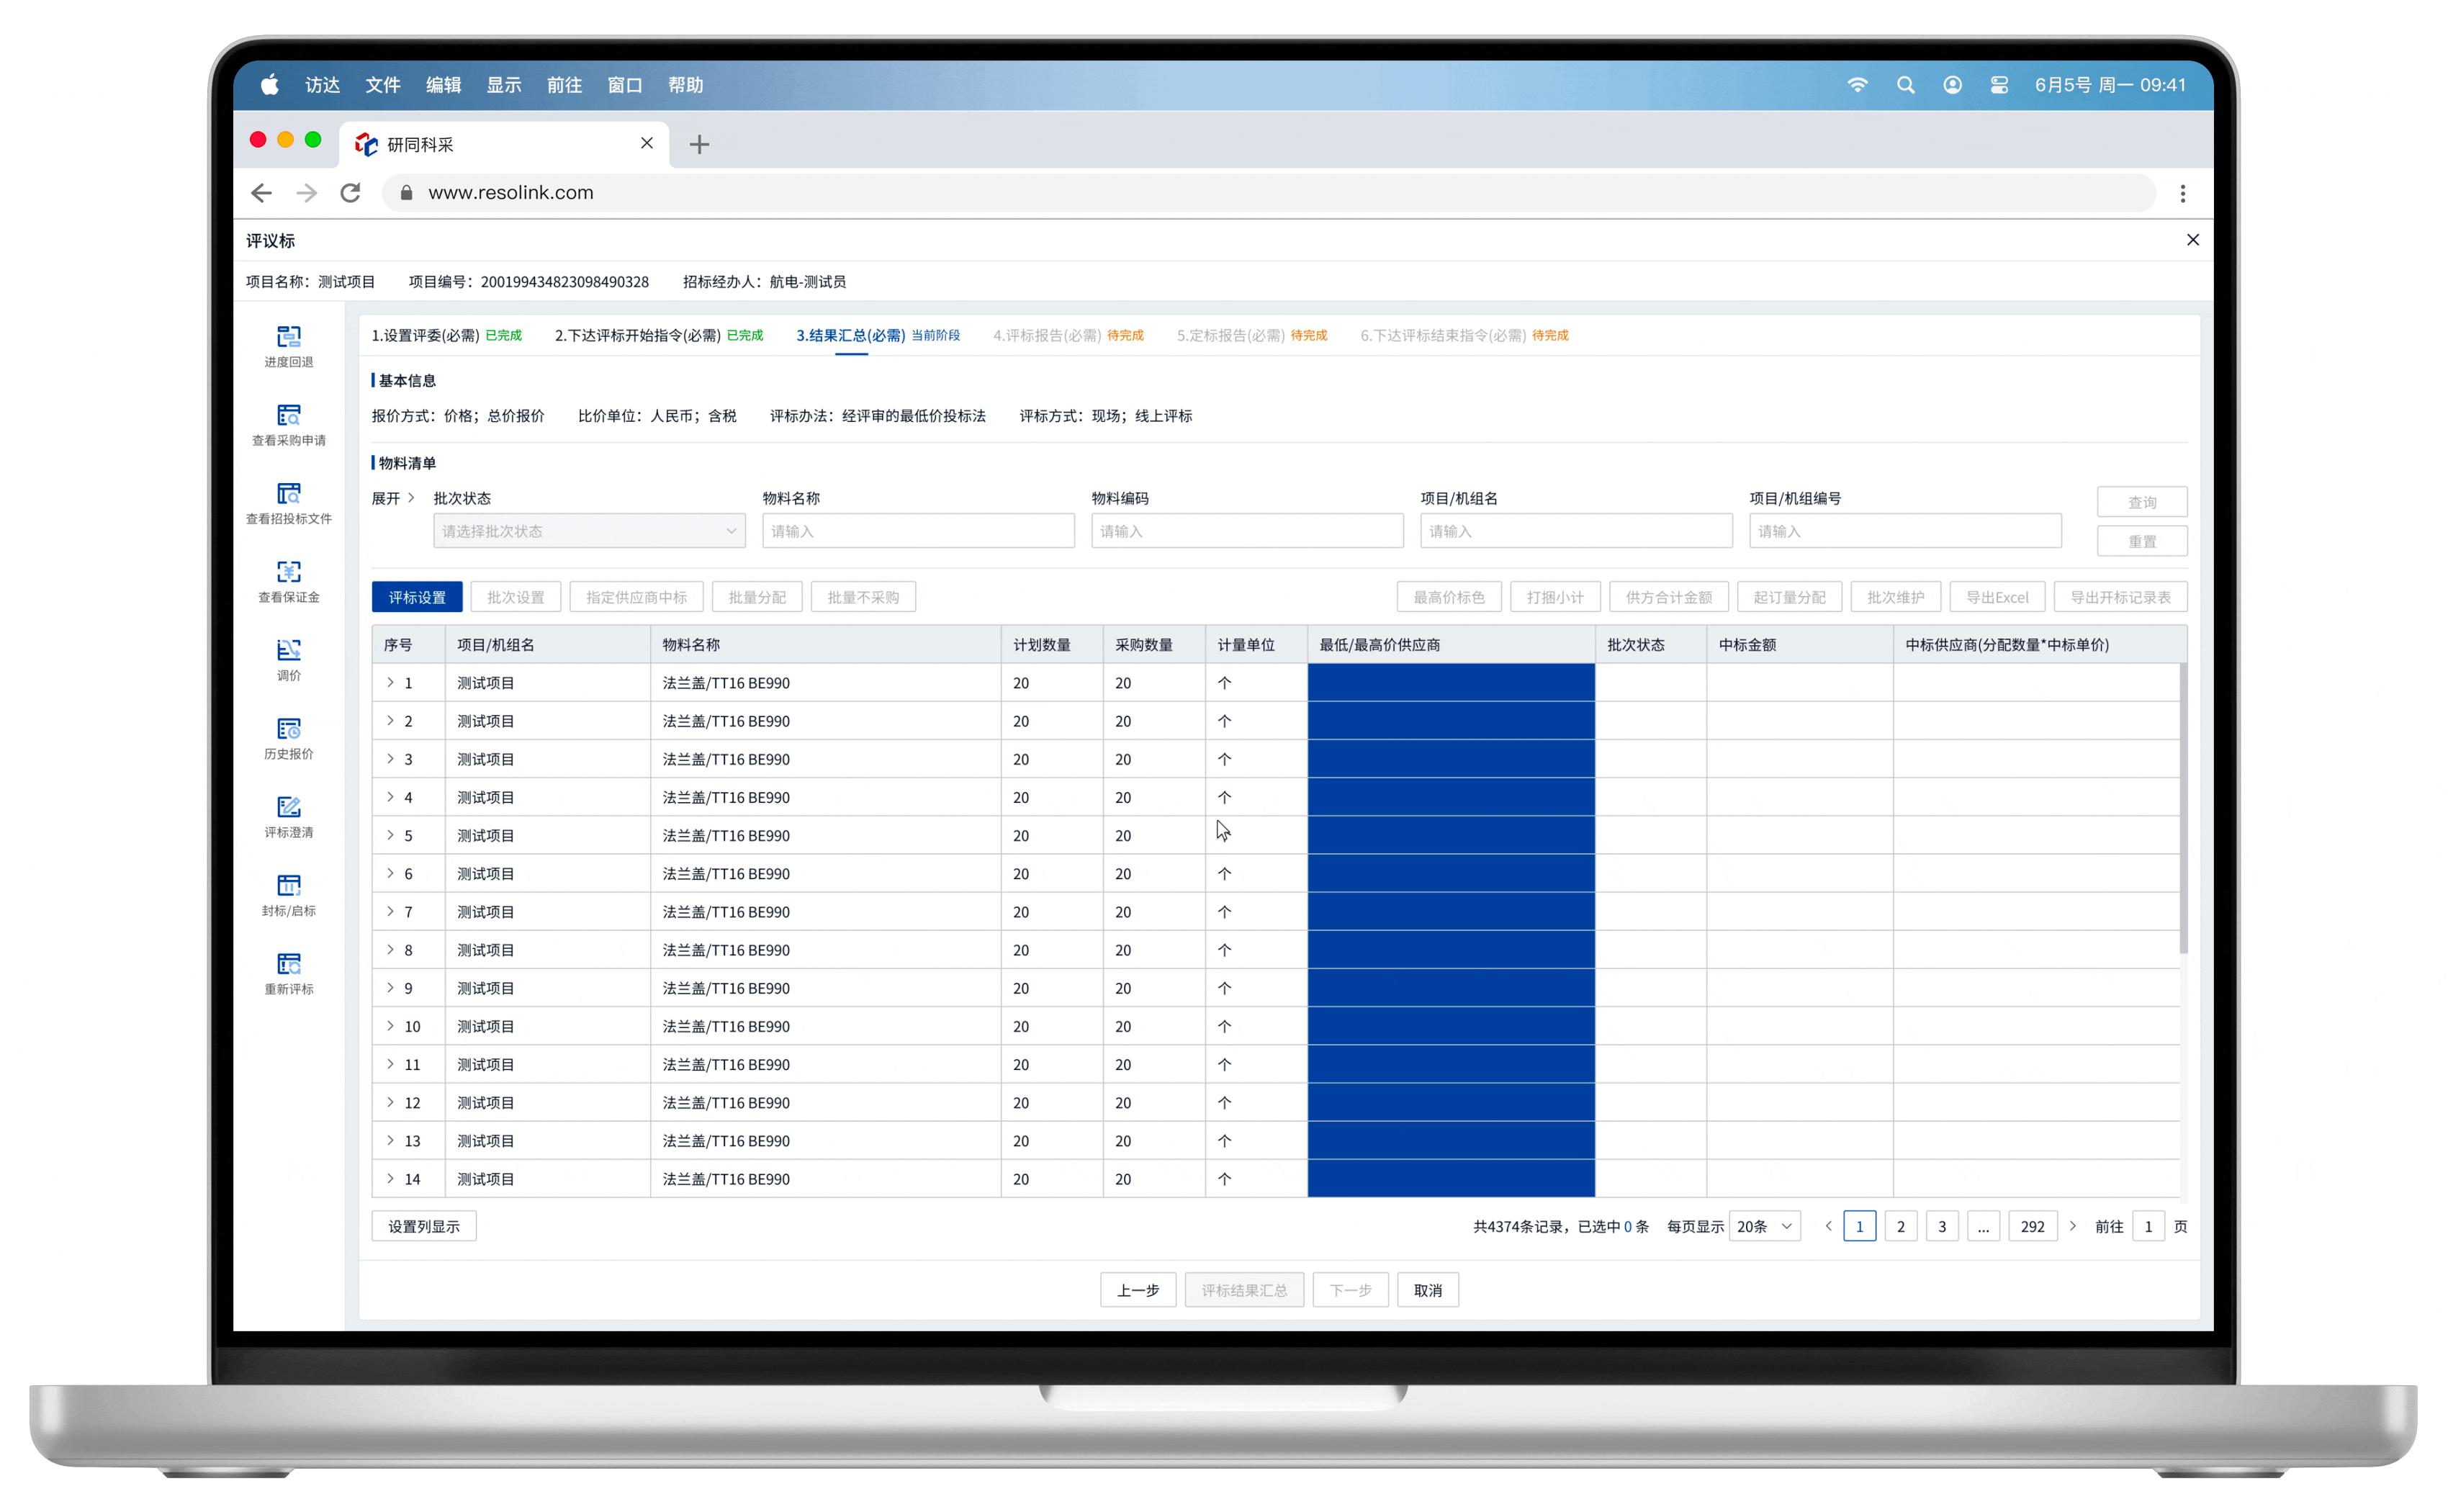Open 封标/启标 sidebar icon

coord(289,895)
